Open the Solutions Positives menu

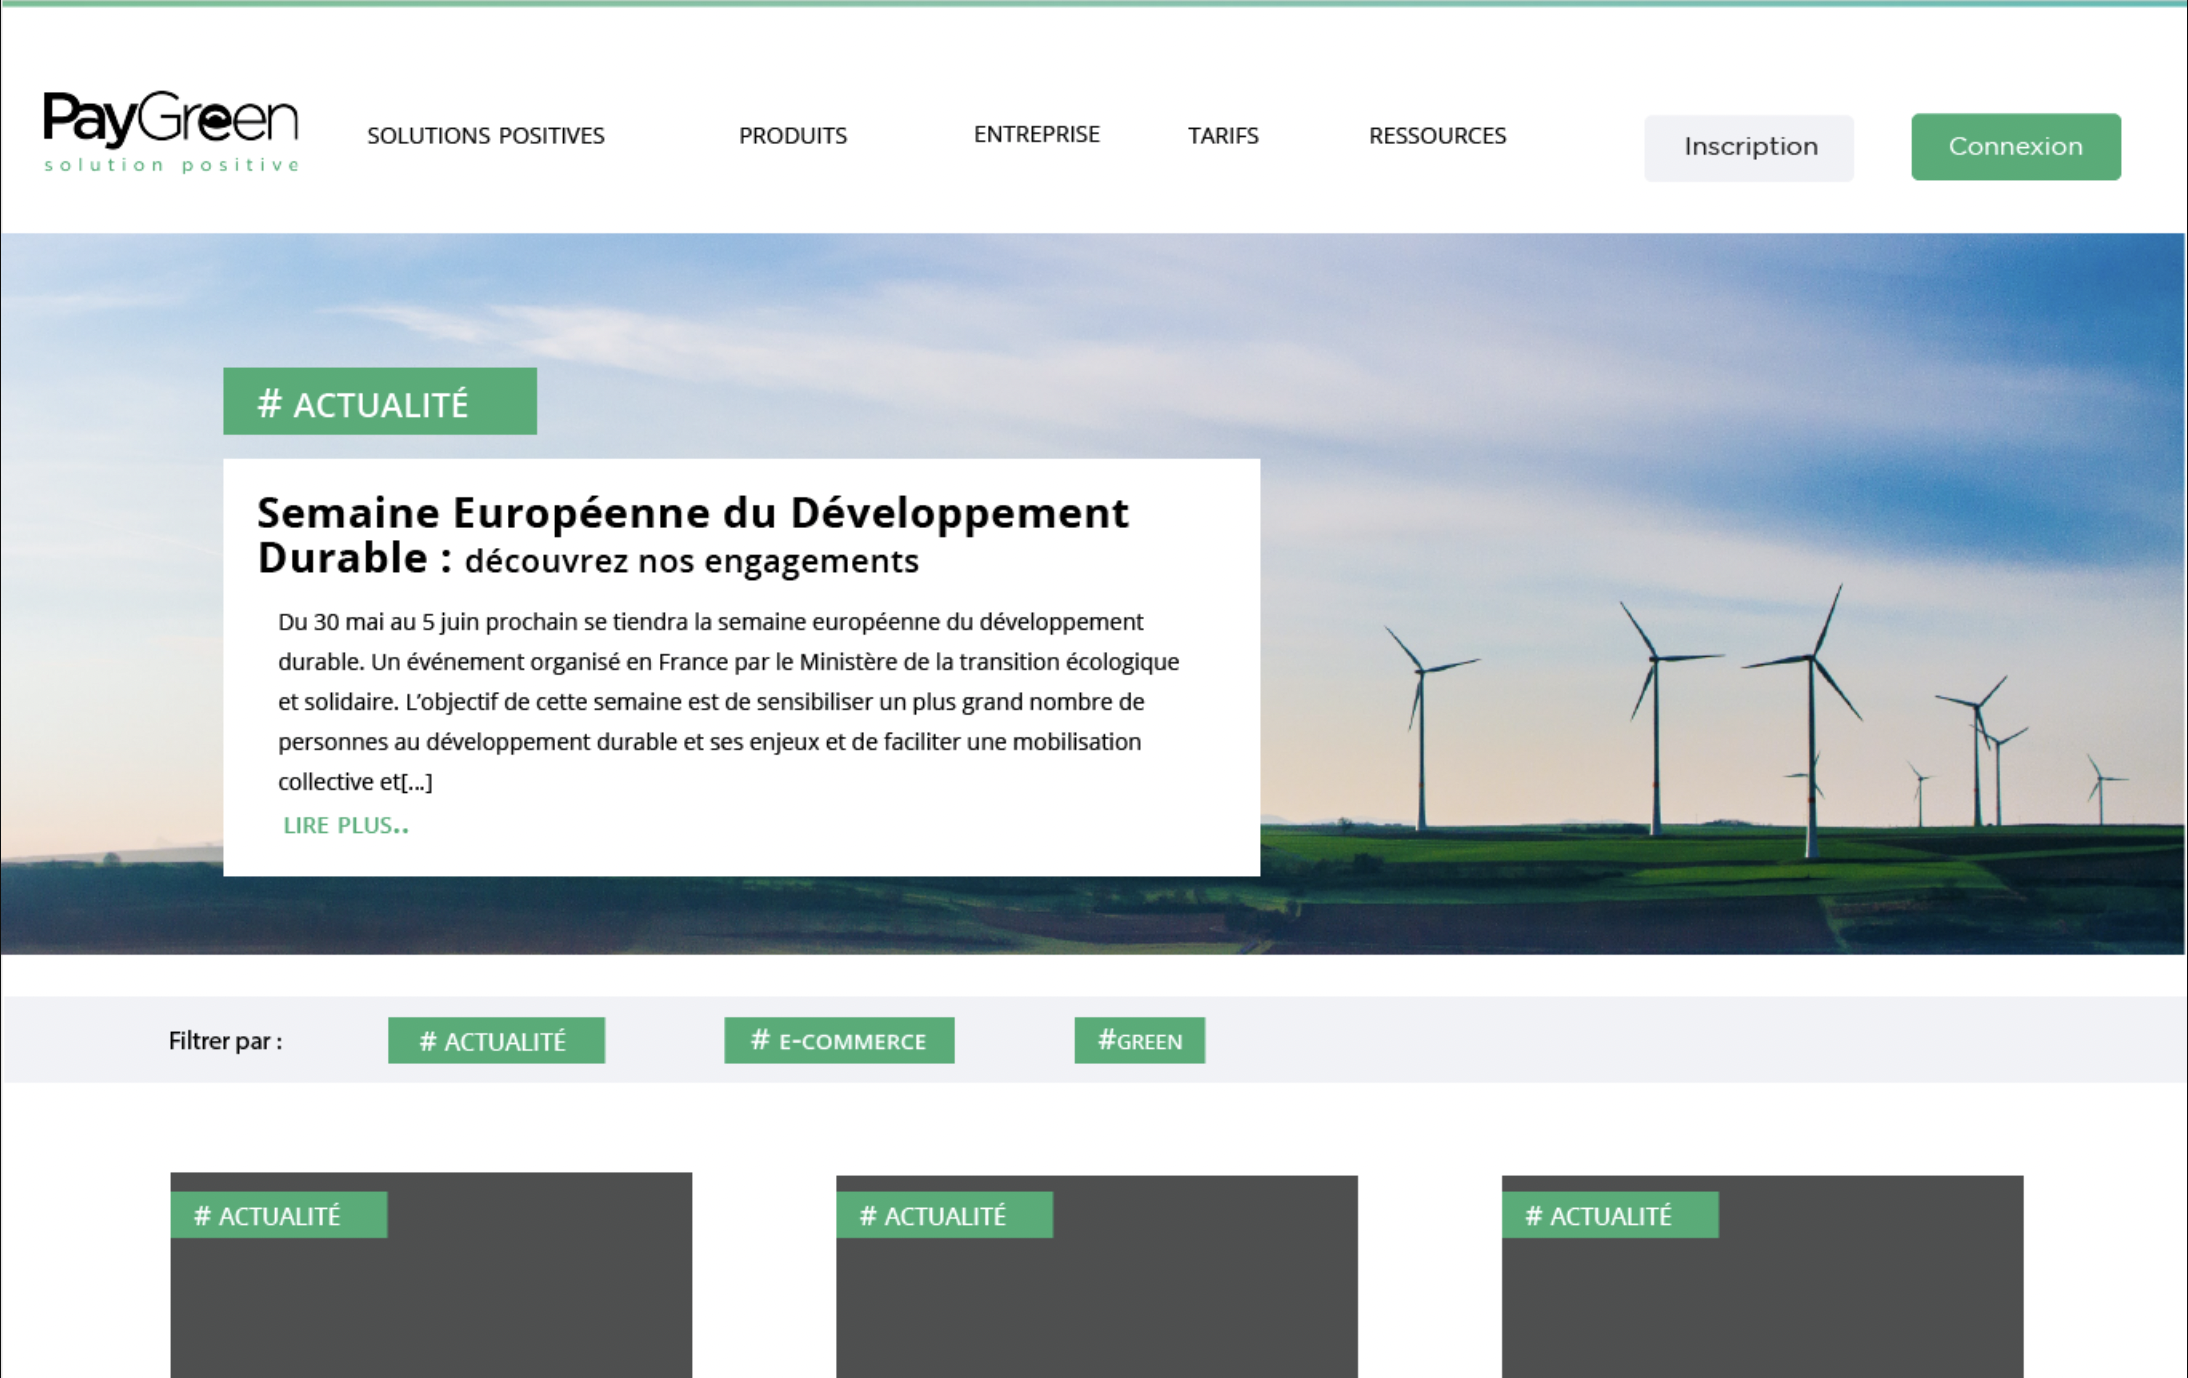(x=485, y=135)
